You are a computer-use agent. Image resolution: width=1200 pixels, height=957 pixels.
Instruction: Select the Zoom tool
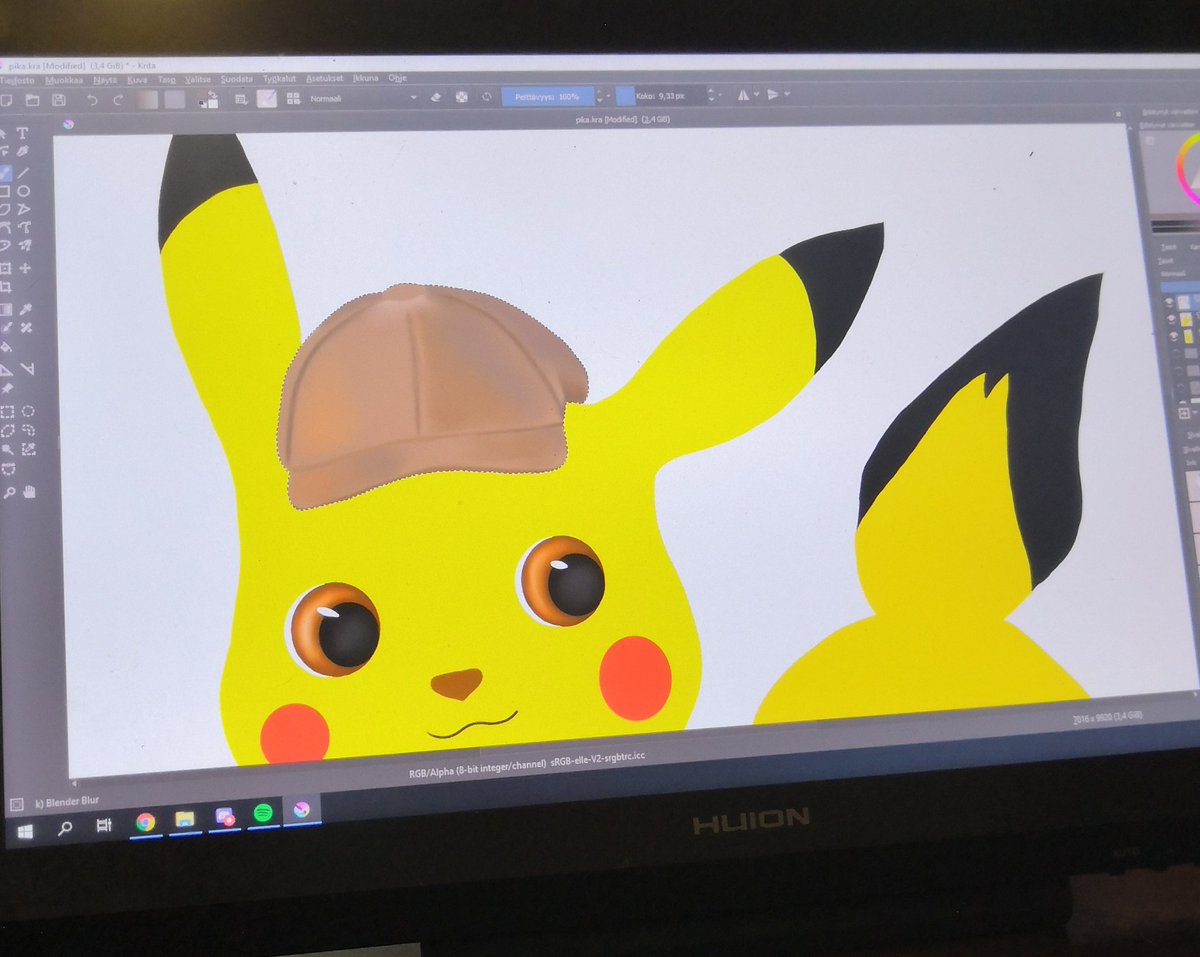(x=9, y=491)
